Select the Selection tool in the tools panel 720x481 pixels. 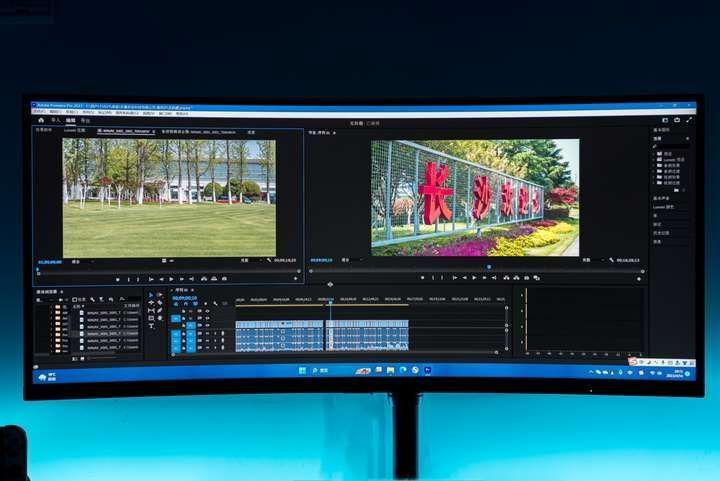click(151, 295)
